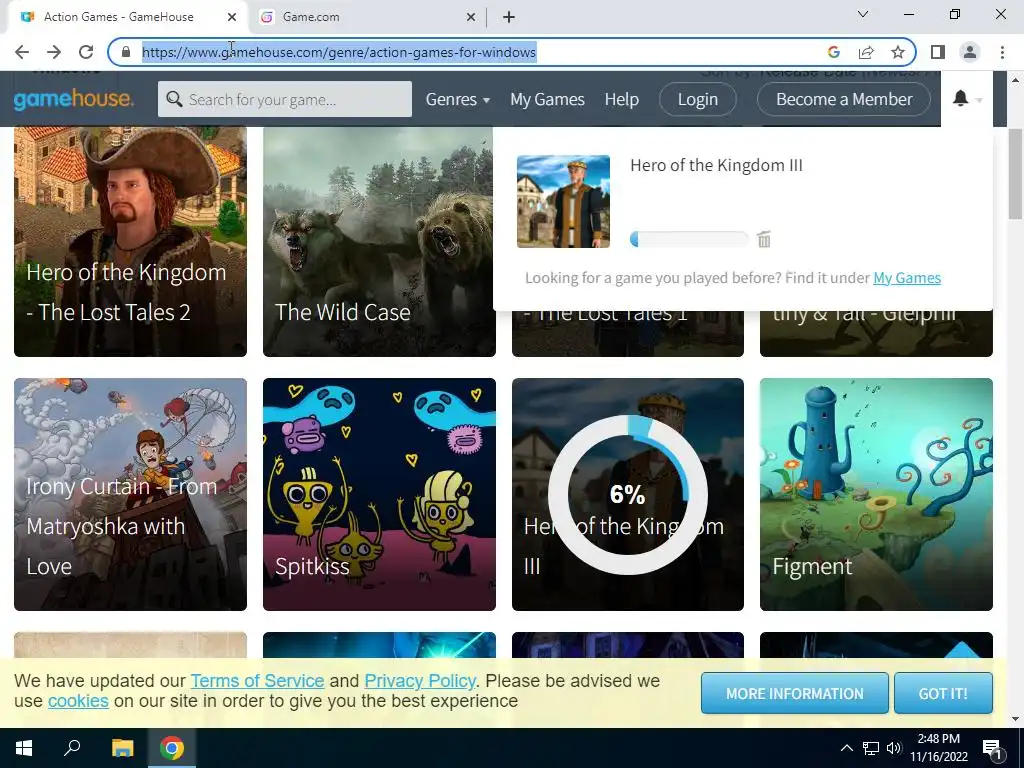This screenshot has height=768, width=1024.
Task: Click the browser address bar URL
Action: [x=339, y=52]
